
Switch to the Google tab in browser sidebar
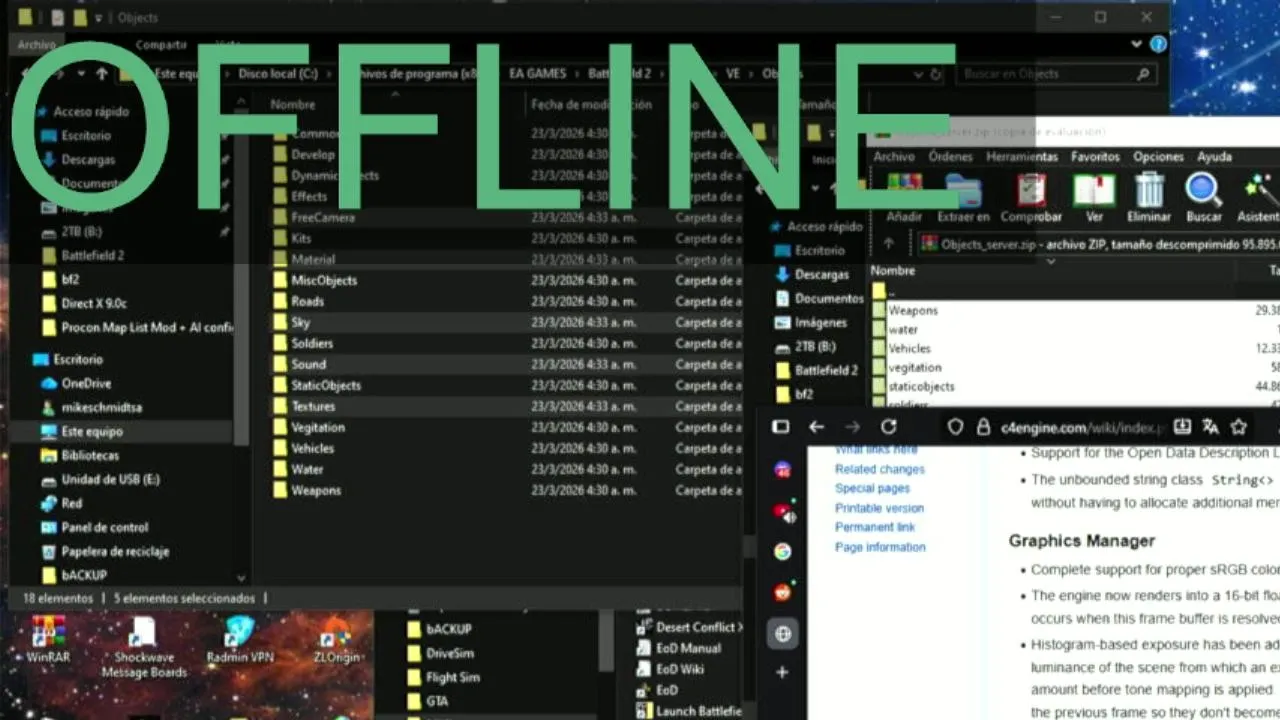[x=782, y=551]
